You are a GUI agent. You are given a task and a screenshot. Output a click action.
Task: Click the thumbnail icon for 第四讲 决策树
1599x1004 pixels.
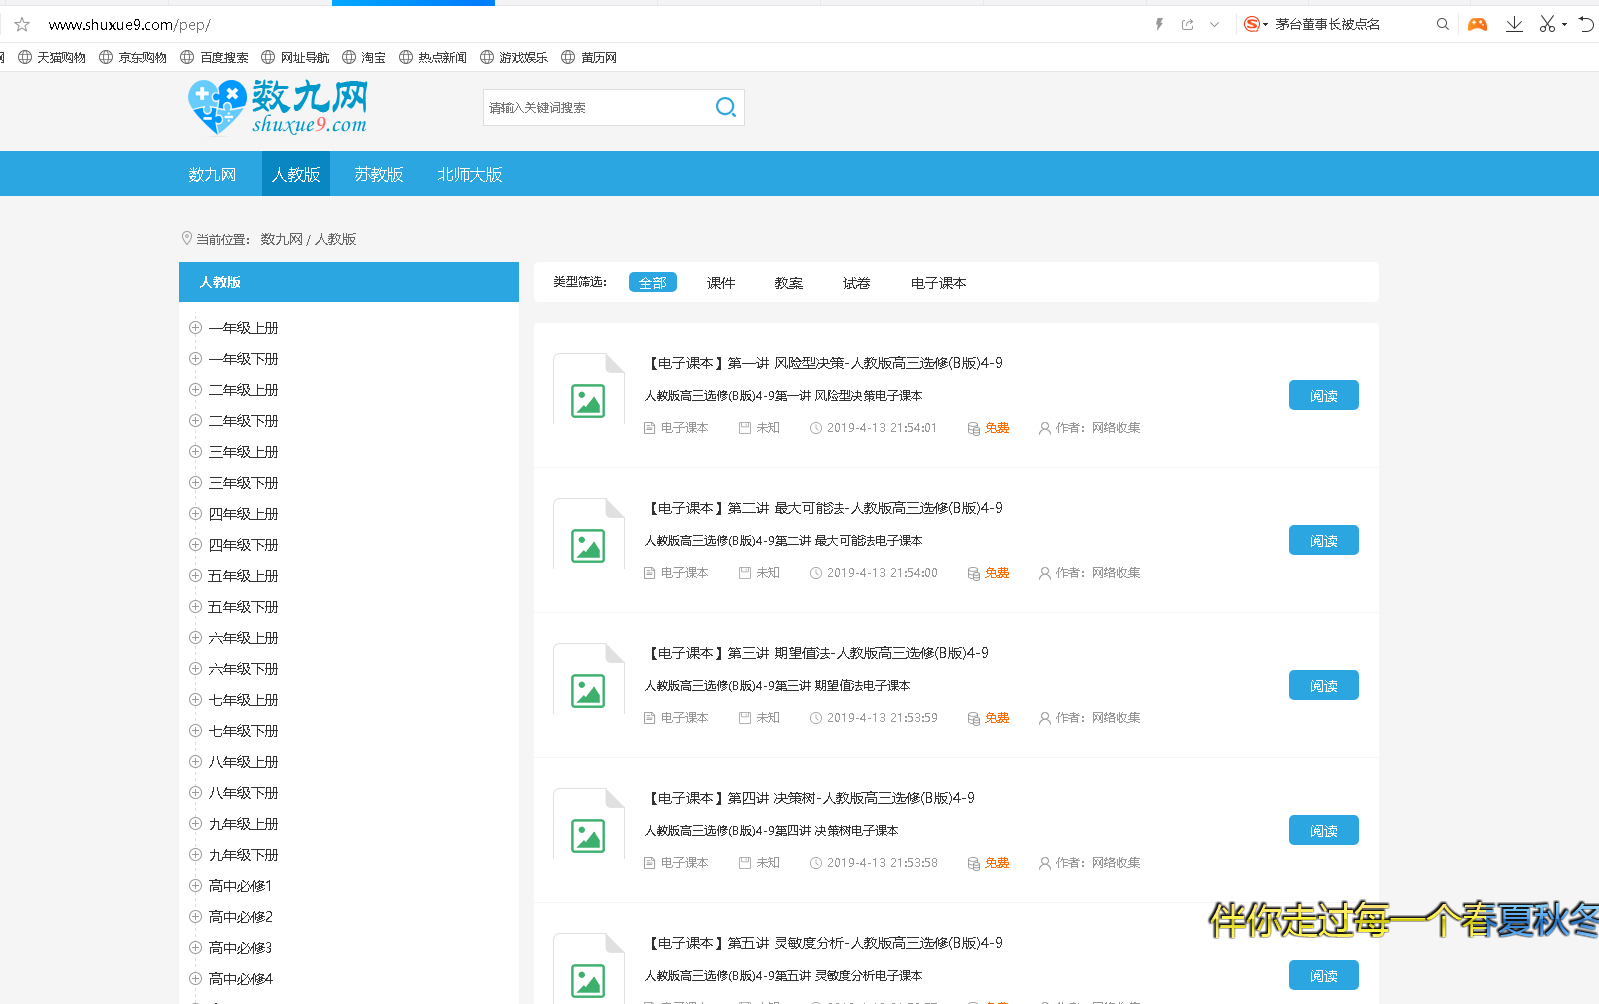(589, 824)
